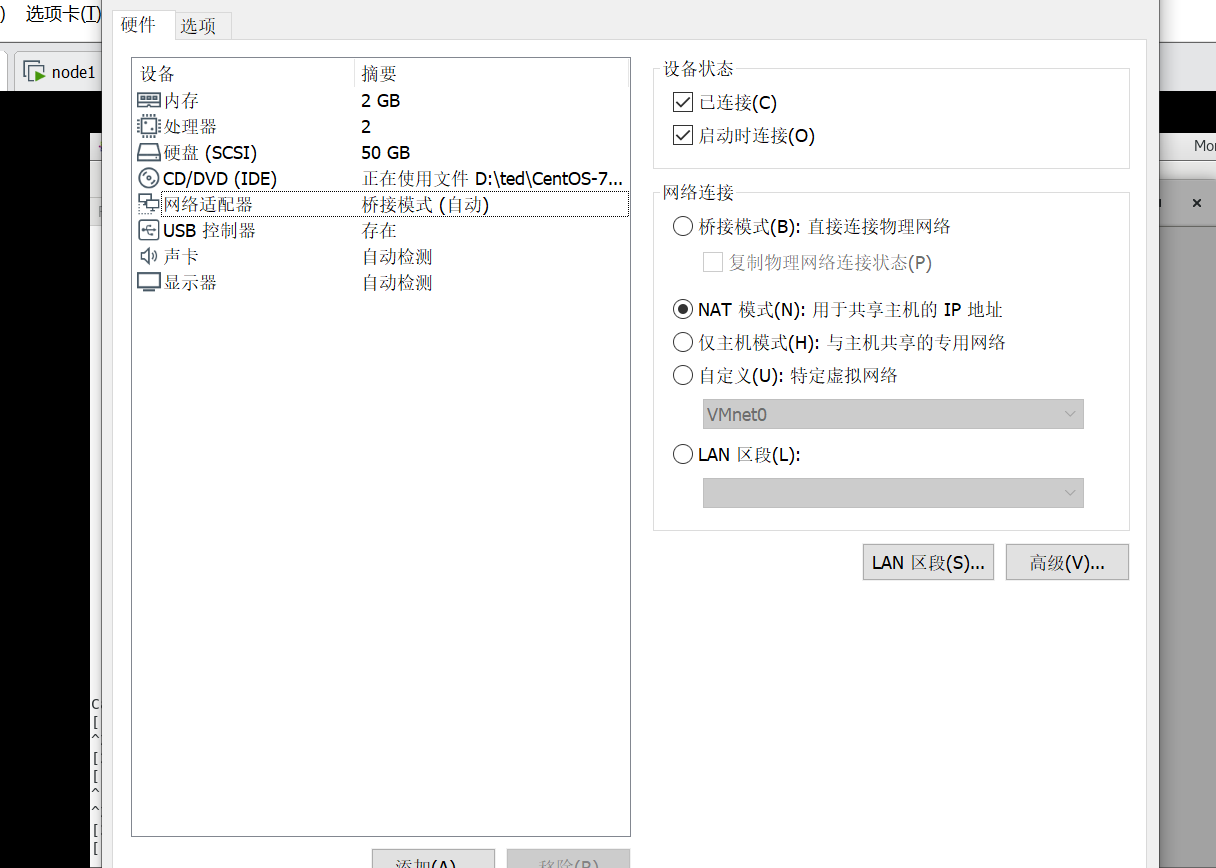This screenshot has width=1216, height=868.
Task: Click the display (显示器) monitor icon
Action: (x=148, y=283)
